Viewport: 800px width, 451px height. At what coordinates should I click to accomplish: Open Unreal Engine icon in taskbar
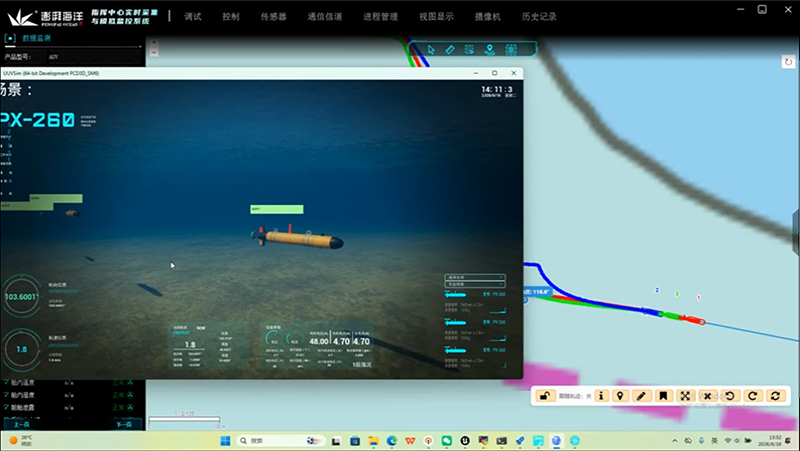click(465, 441)
